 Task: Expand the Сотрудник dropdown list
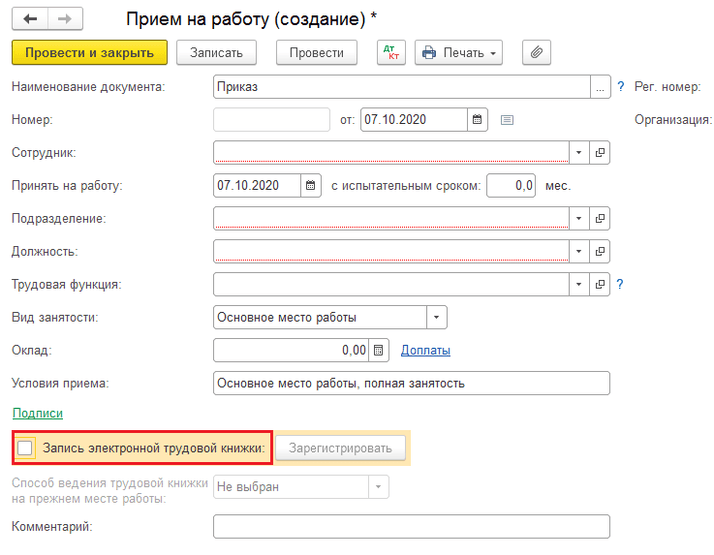click(579, 153)
